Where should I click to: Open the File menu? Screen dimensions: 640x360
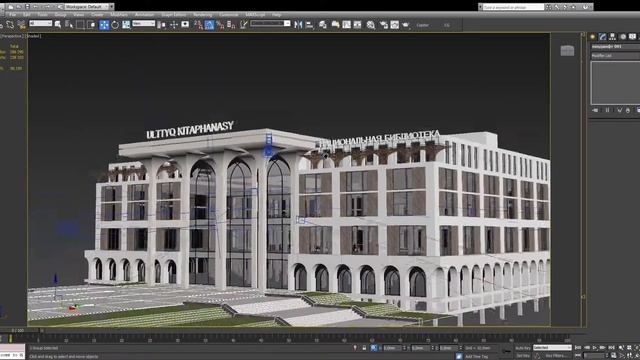(13, 15)
